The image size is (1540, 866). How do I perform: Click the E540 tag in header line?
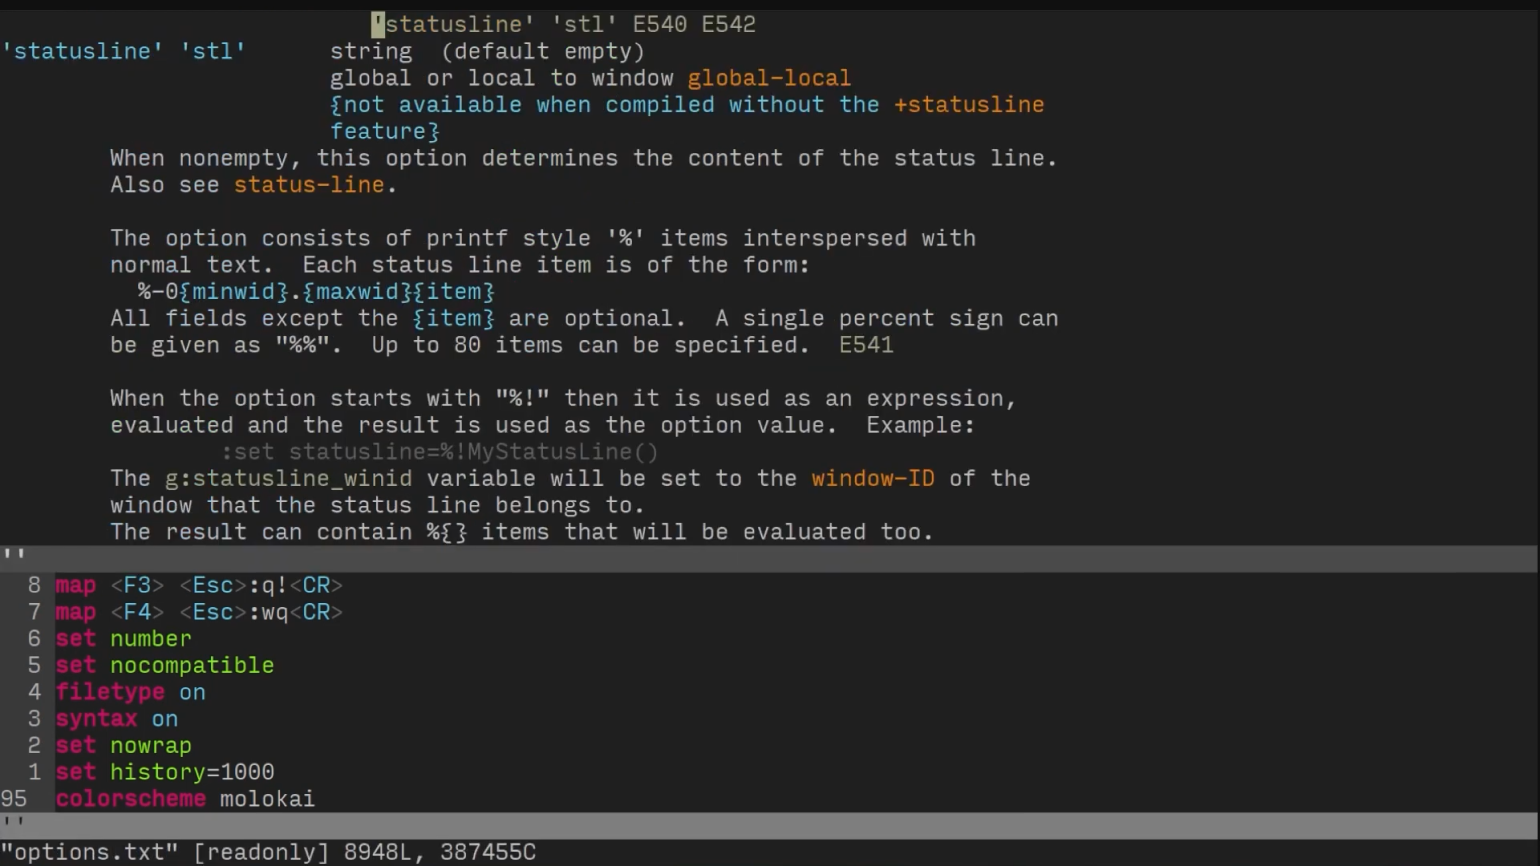[660, 24]
